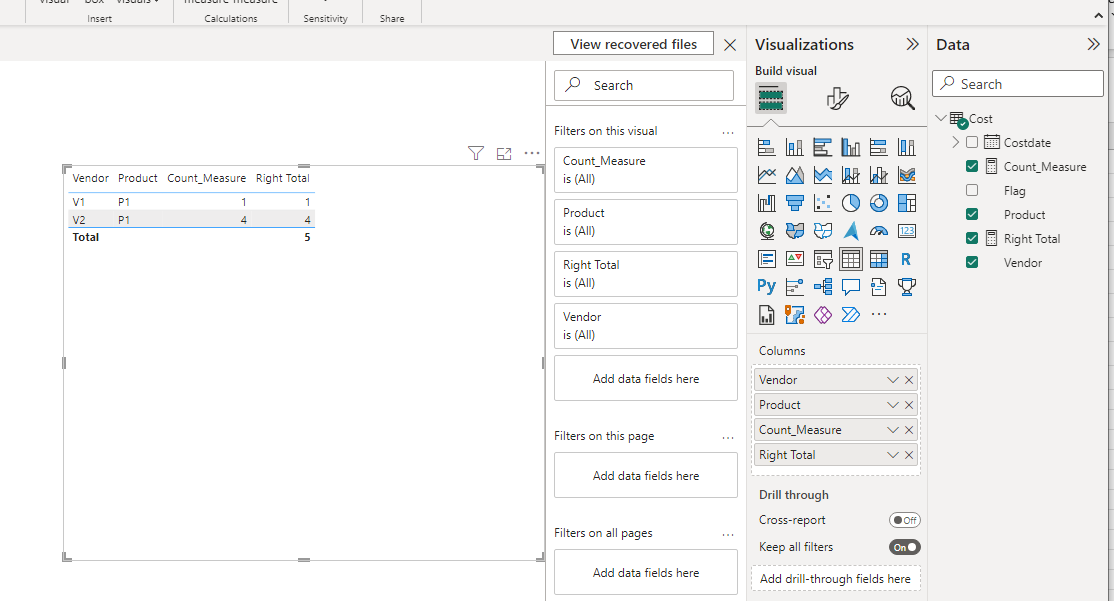Check the Costdate field checkbox

pos(972,142)
